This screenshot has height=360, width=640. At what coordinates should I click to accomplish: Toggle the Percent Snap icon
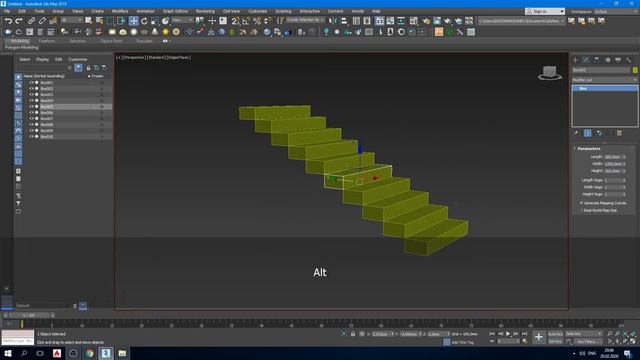257,20
